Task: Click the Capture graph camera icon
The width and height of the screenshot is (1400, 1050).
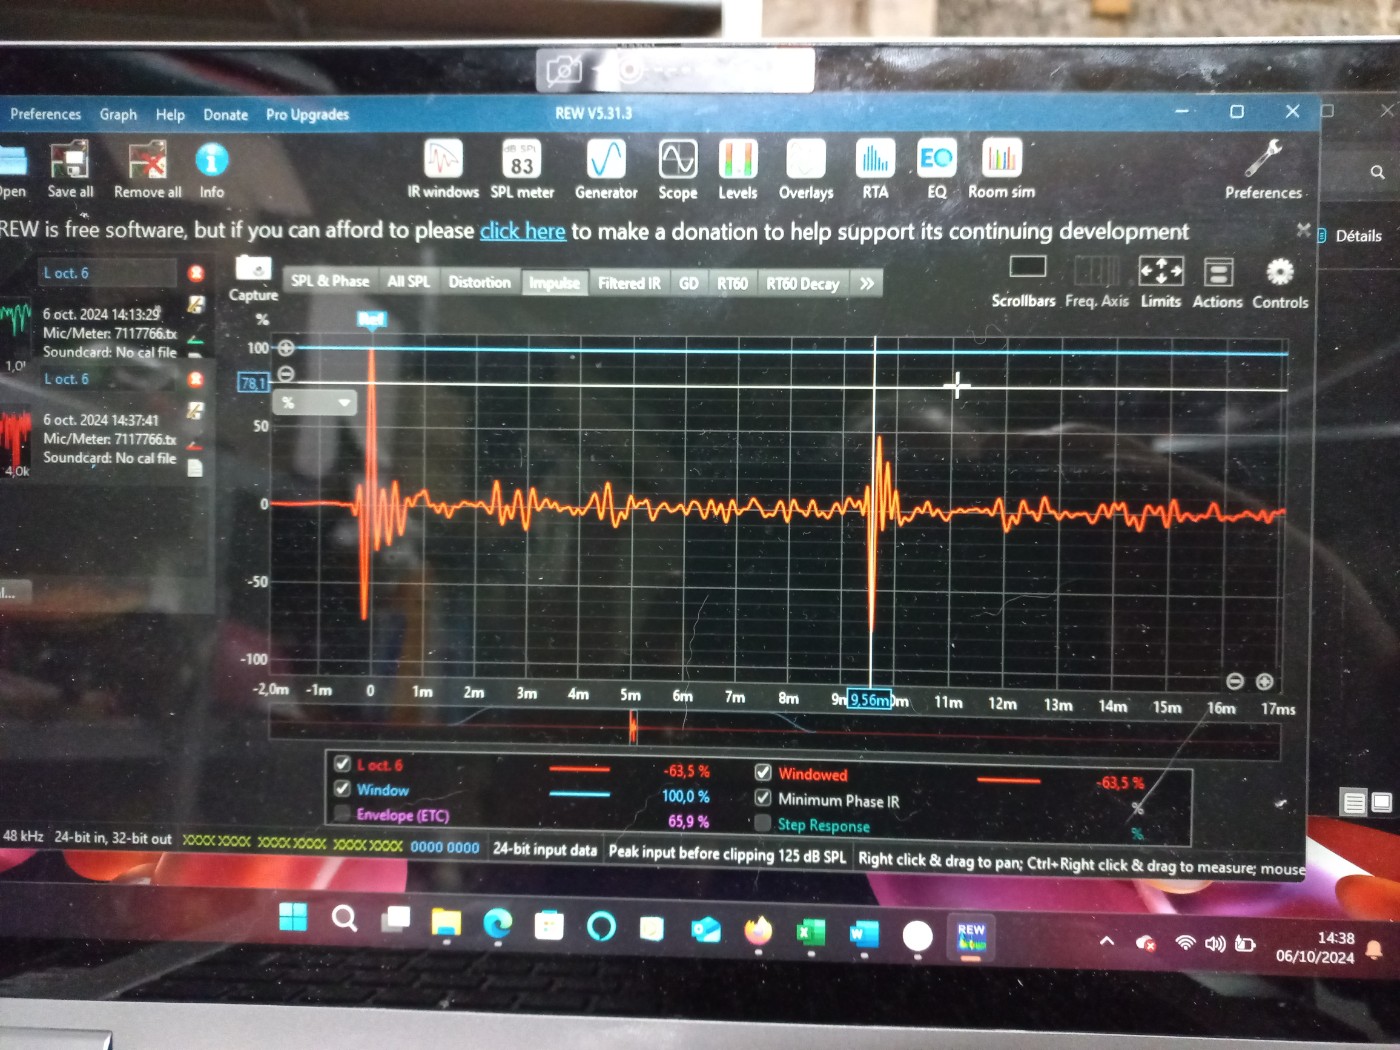Action: click(x=253, y=270)
